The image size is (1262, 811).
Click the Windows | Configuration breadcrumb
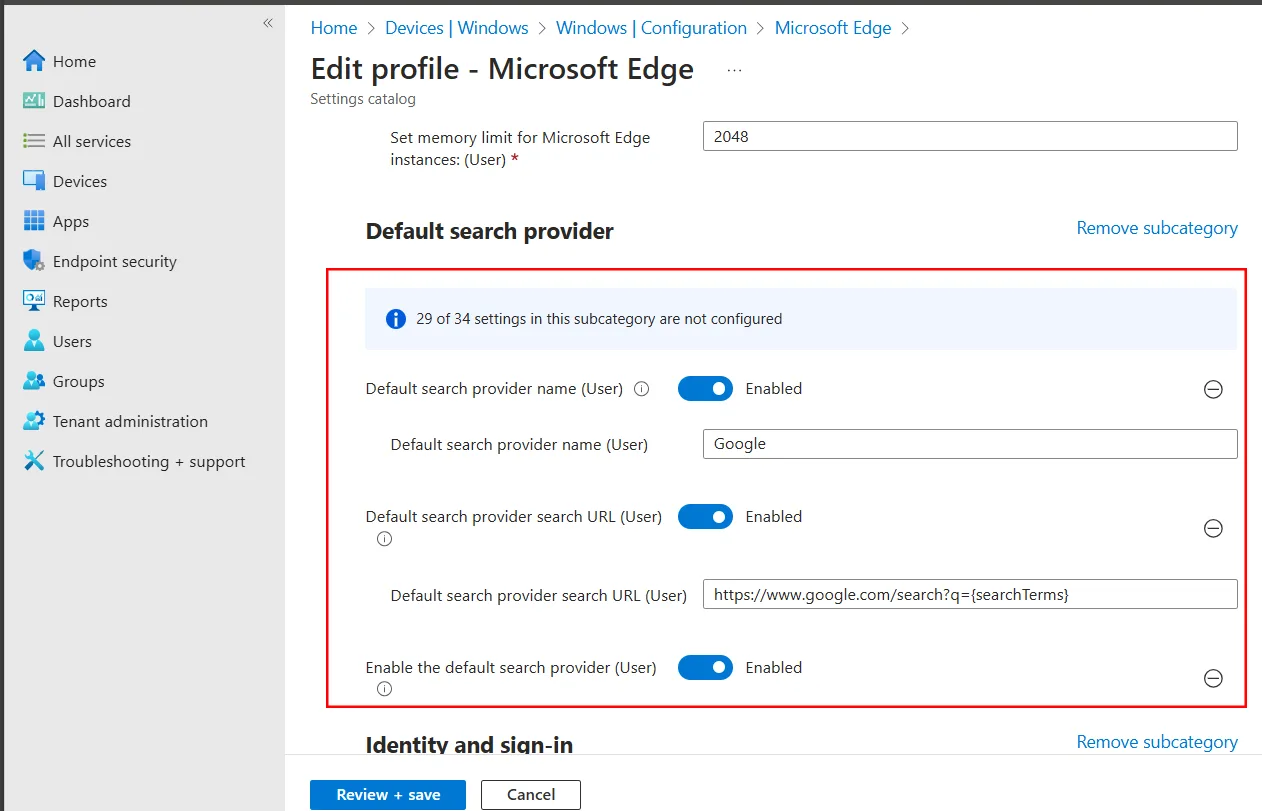pyautogui.click(x=651, y=28)
